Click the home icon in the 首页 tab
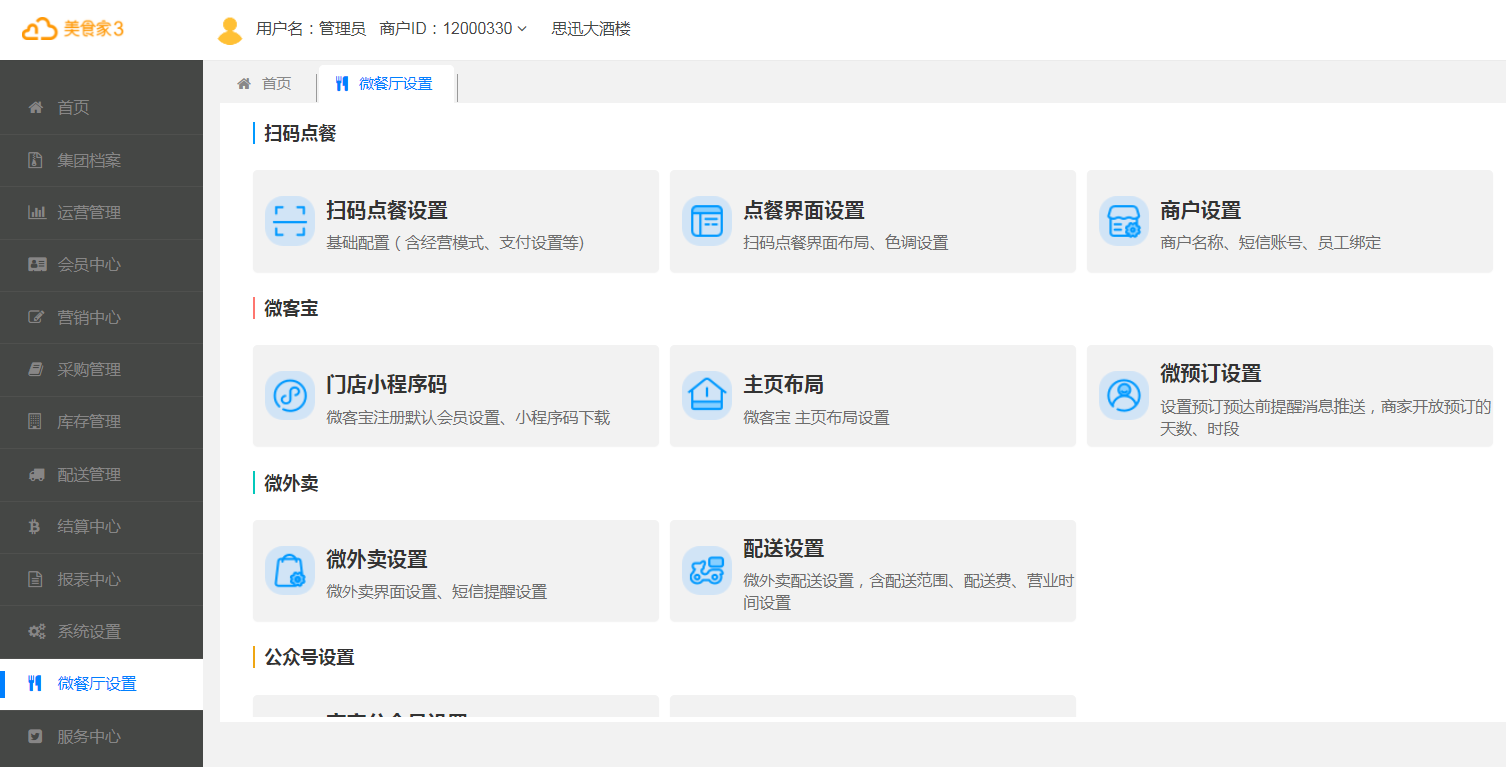Viewport: 1506px width, 767px height. coord(243,84)
